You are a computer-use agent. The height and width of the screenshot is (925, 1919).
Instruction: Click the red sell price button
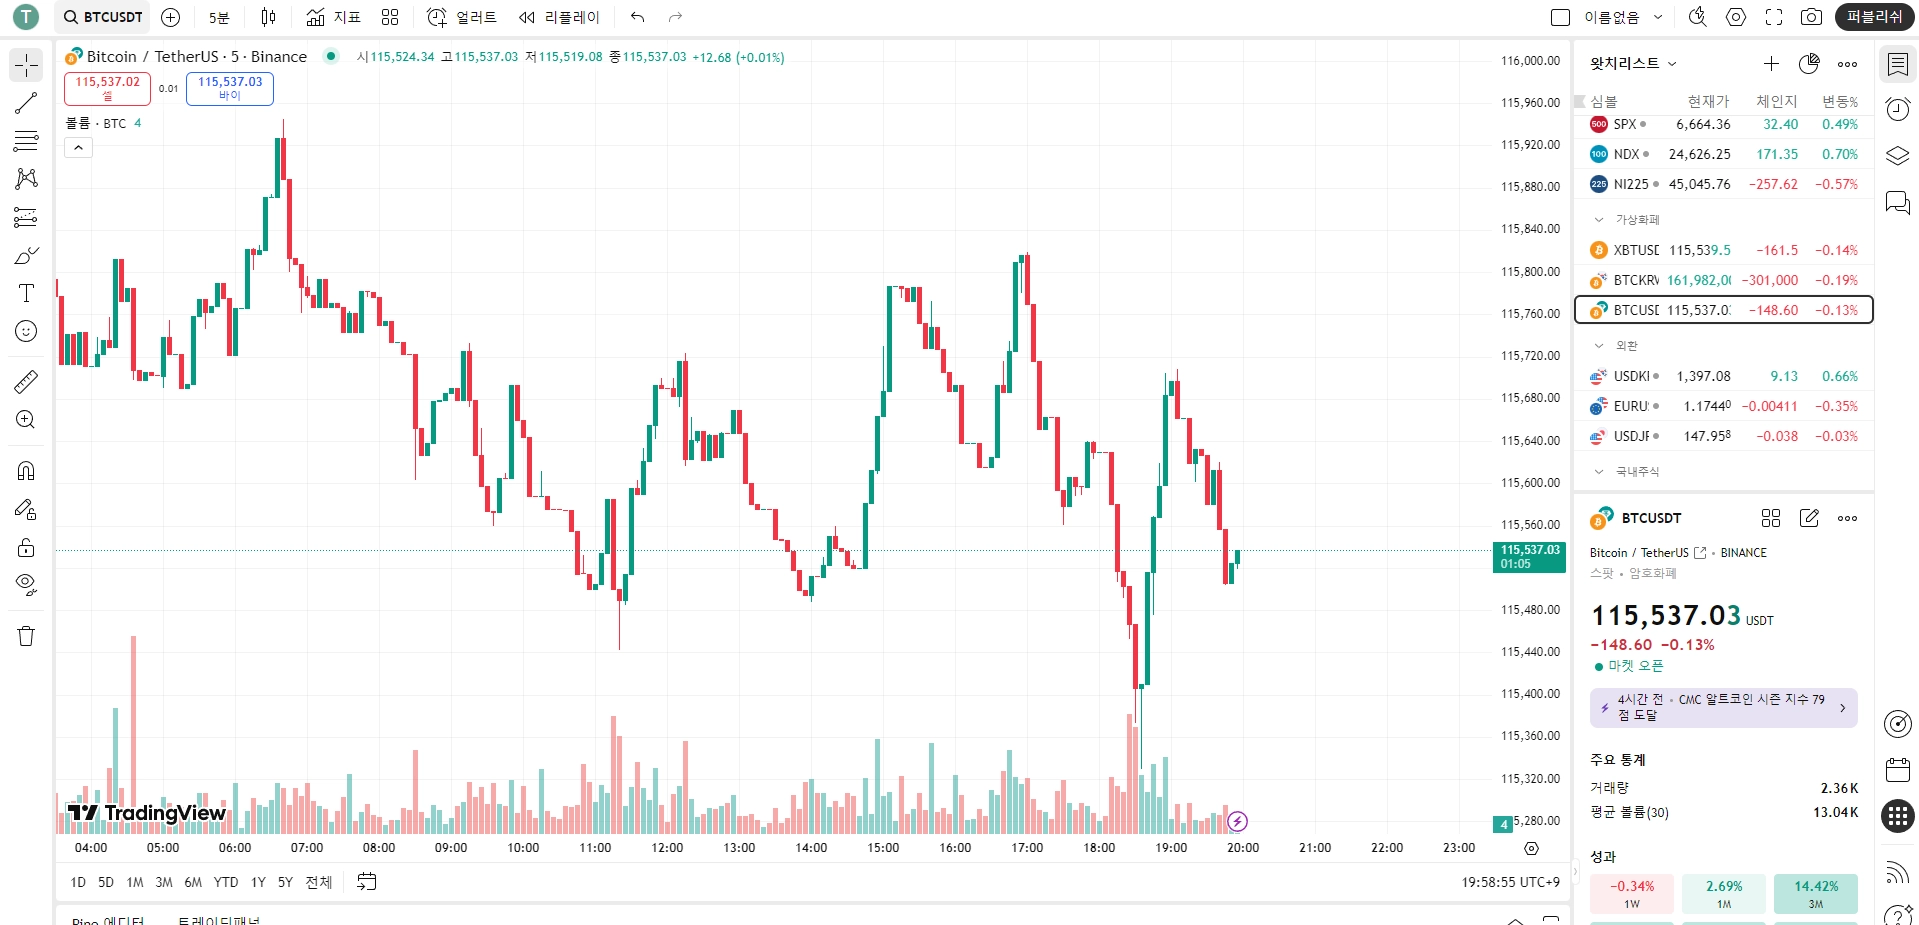[x=107, y=88]
